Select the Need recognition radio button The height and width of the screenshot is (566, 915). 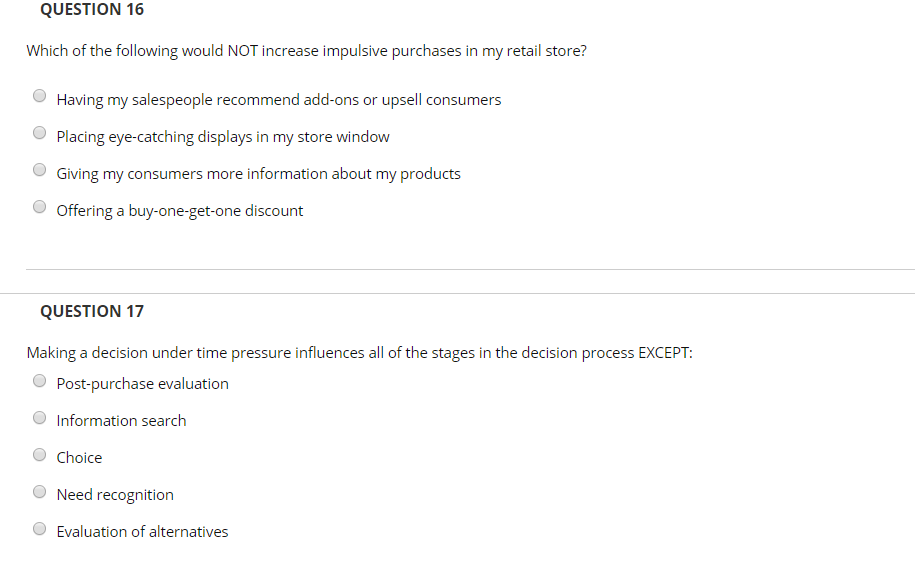[x=39, y=491]
